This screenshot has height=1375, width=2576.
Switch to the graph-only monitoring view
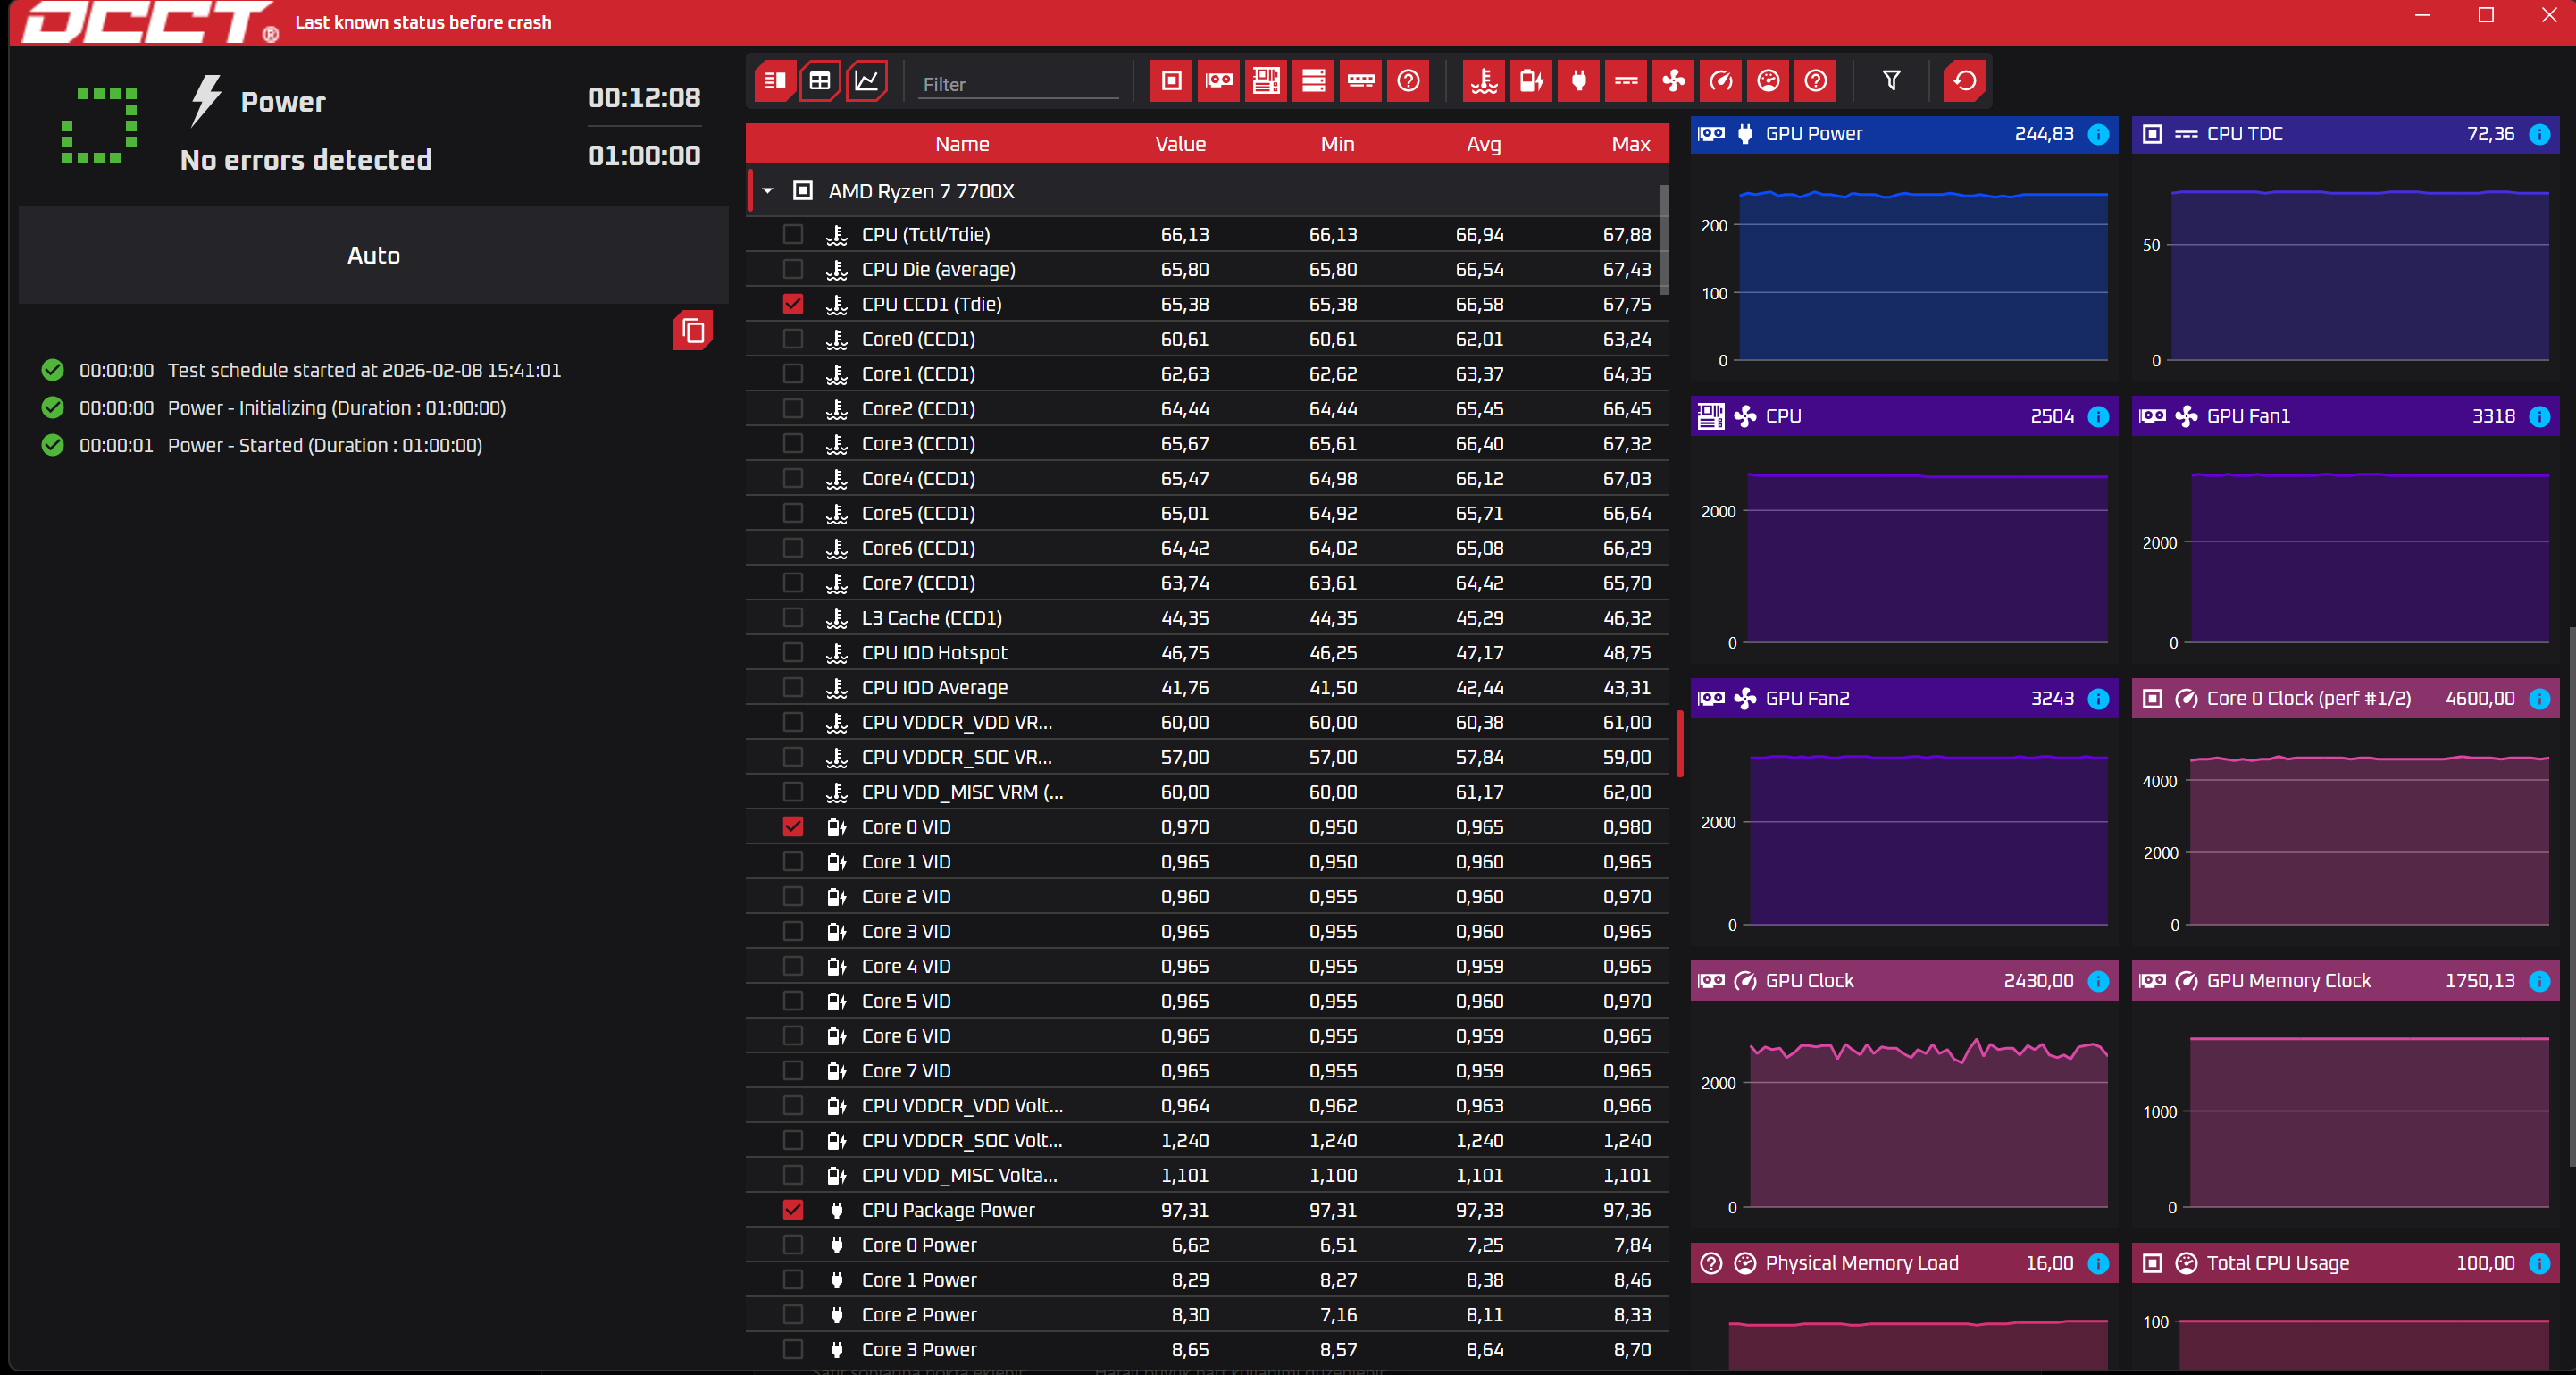click(867, 81)
